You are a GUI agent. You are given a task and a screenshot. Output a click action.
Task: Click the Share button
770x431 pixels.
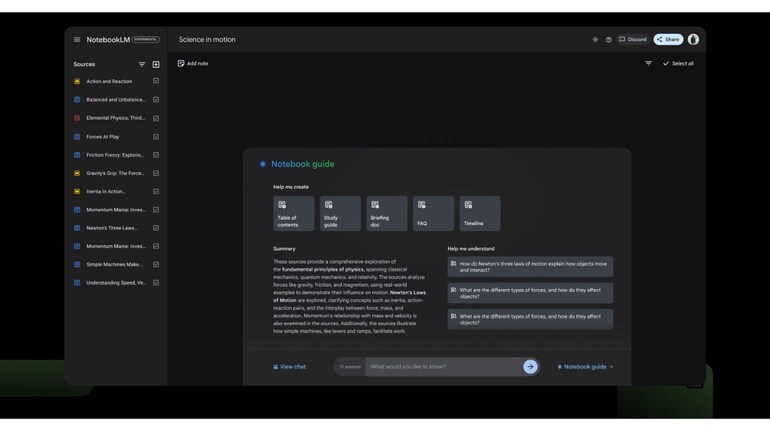668,39
